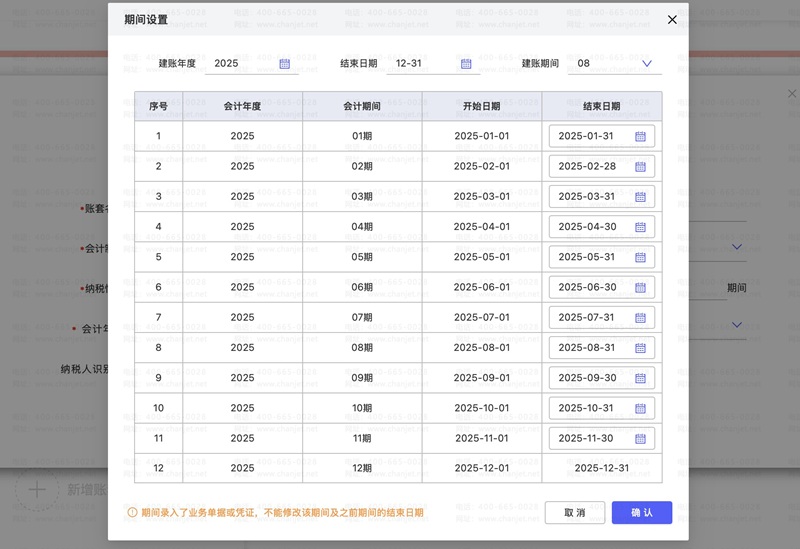Open calendar for 建账年度 2025 field

285,64
